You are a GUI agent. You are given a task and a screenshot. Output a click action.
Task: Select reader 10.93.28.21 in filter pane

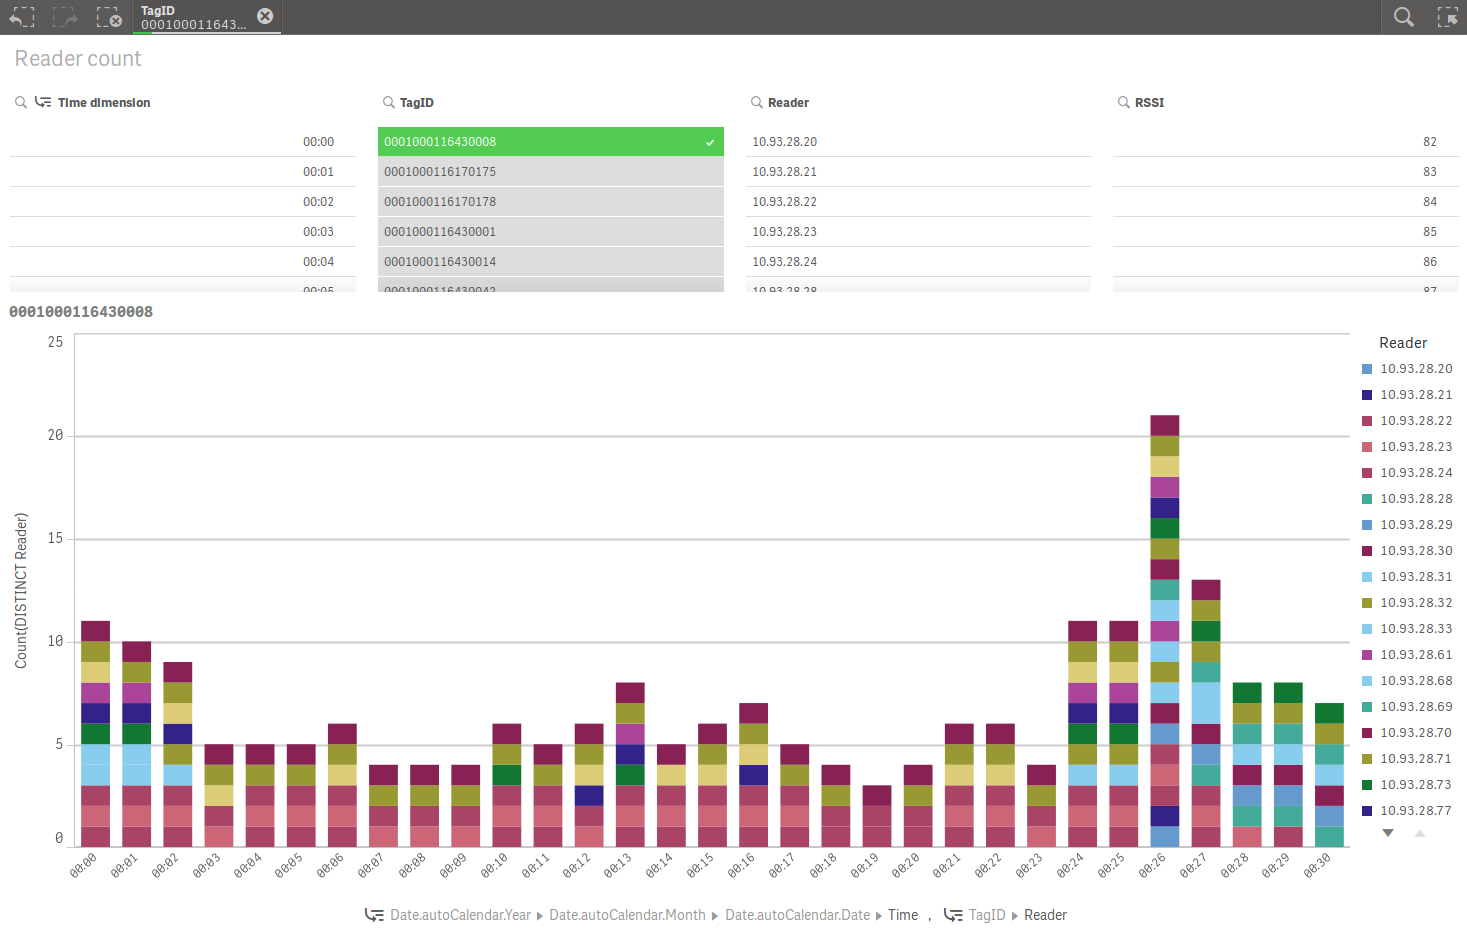918,172
